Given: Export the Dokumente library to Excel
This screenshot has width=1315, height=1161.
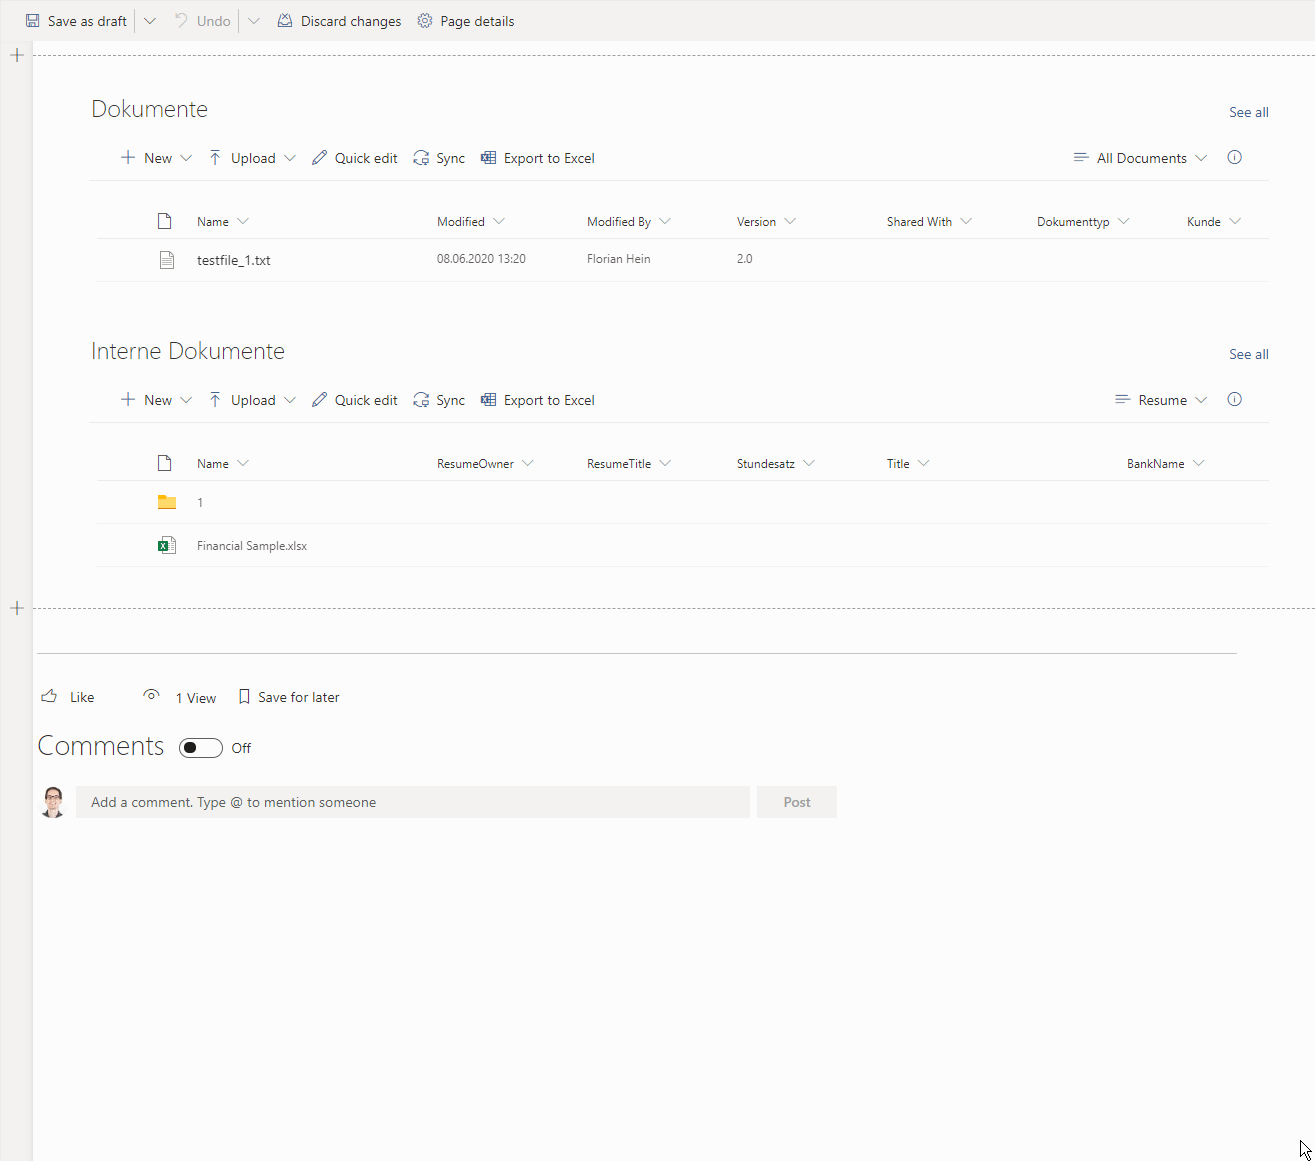Looking at the screenshot, I should 538,158.
